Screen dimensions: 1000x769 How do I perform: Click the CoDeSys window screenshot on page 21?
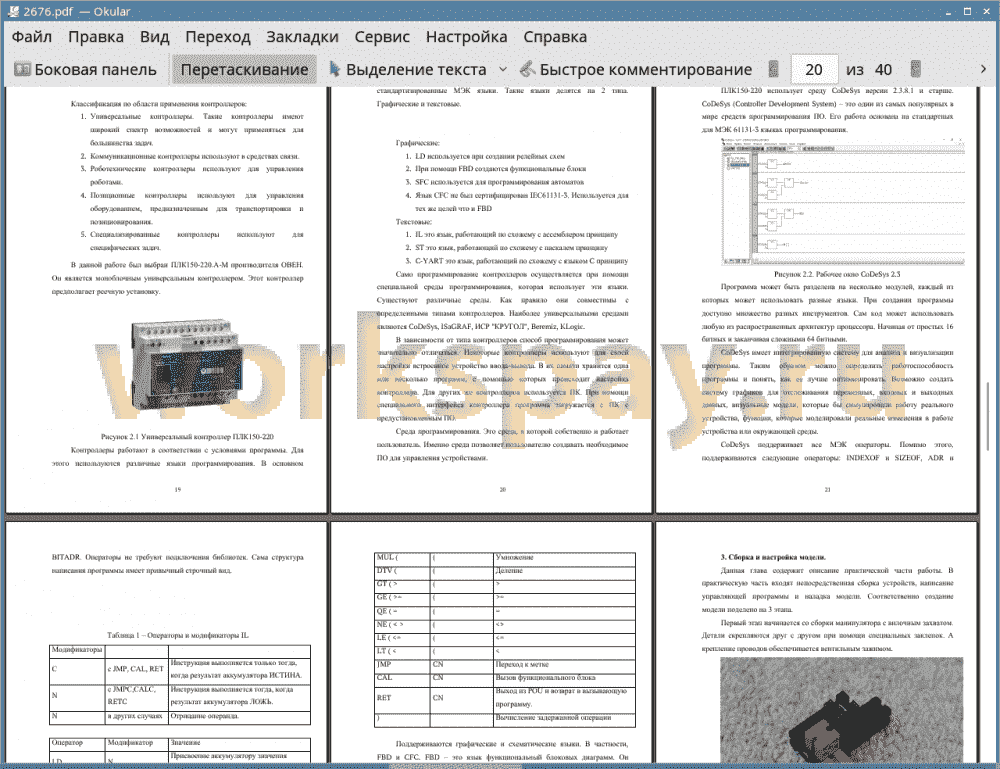coord(842,201)
